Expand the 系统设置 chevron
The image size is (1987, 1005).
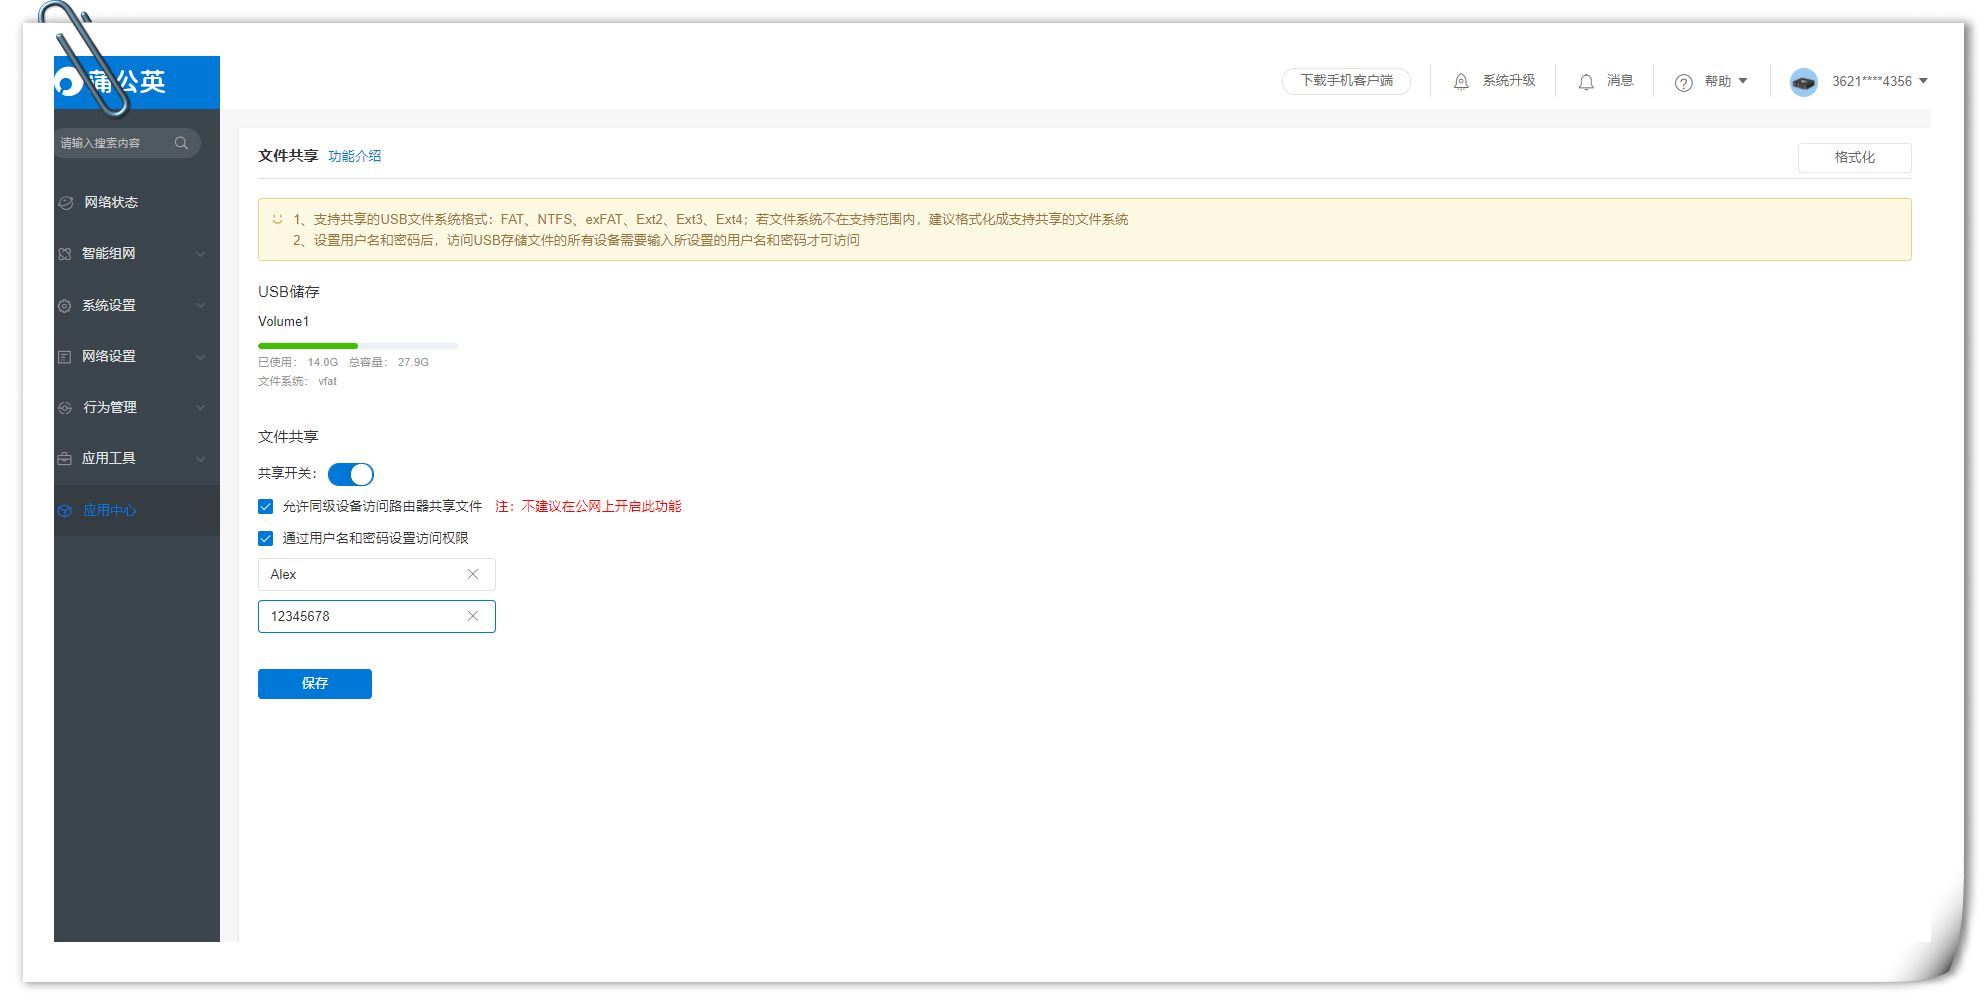point(200,306)
